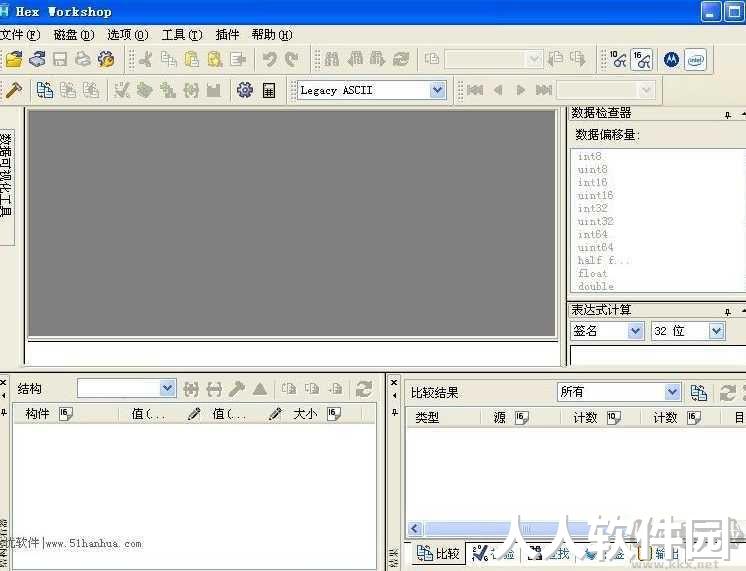Close the 比较结果 panel with X
This screenshot has height=571, width=746.
tap(394, 383)
